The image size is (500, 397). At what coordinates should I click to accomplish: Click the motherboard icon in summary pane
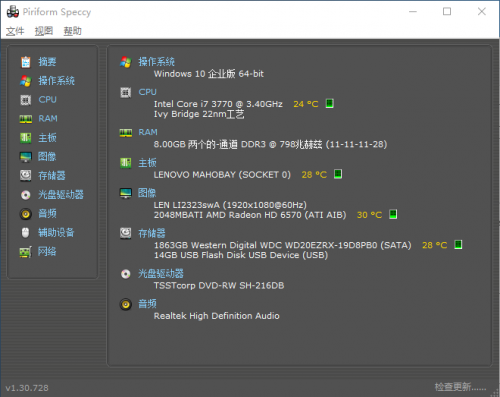pos(126,163)
